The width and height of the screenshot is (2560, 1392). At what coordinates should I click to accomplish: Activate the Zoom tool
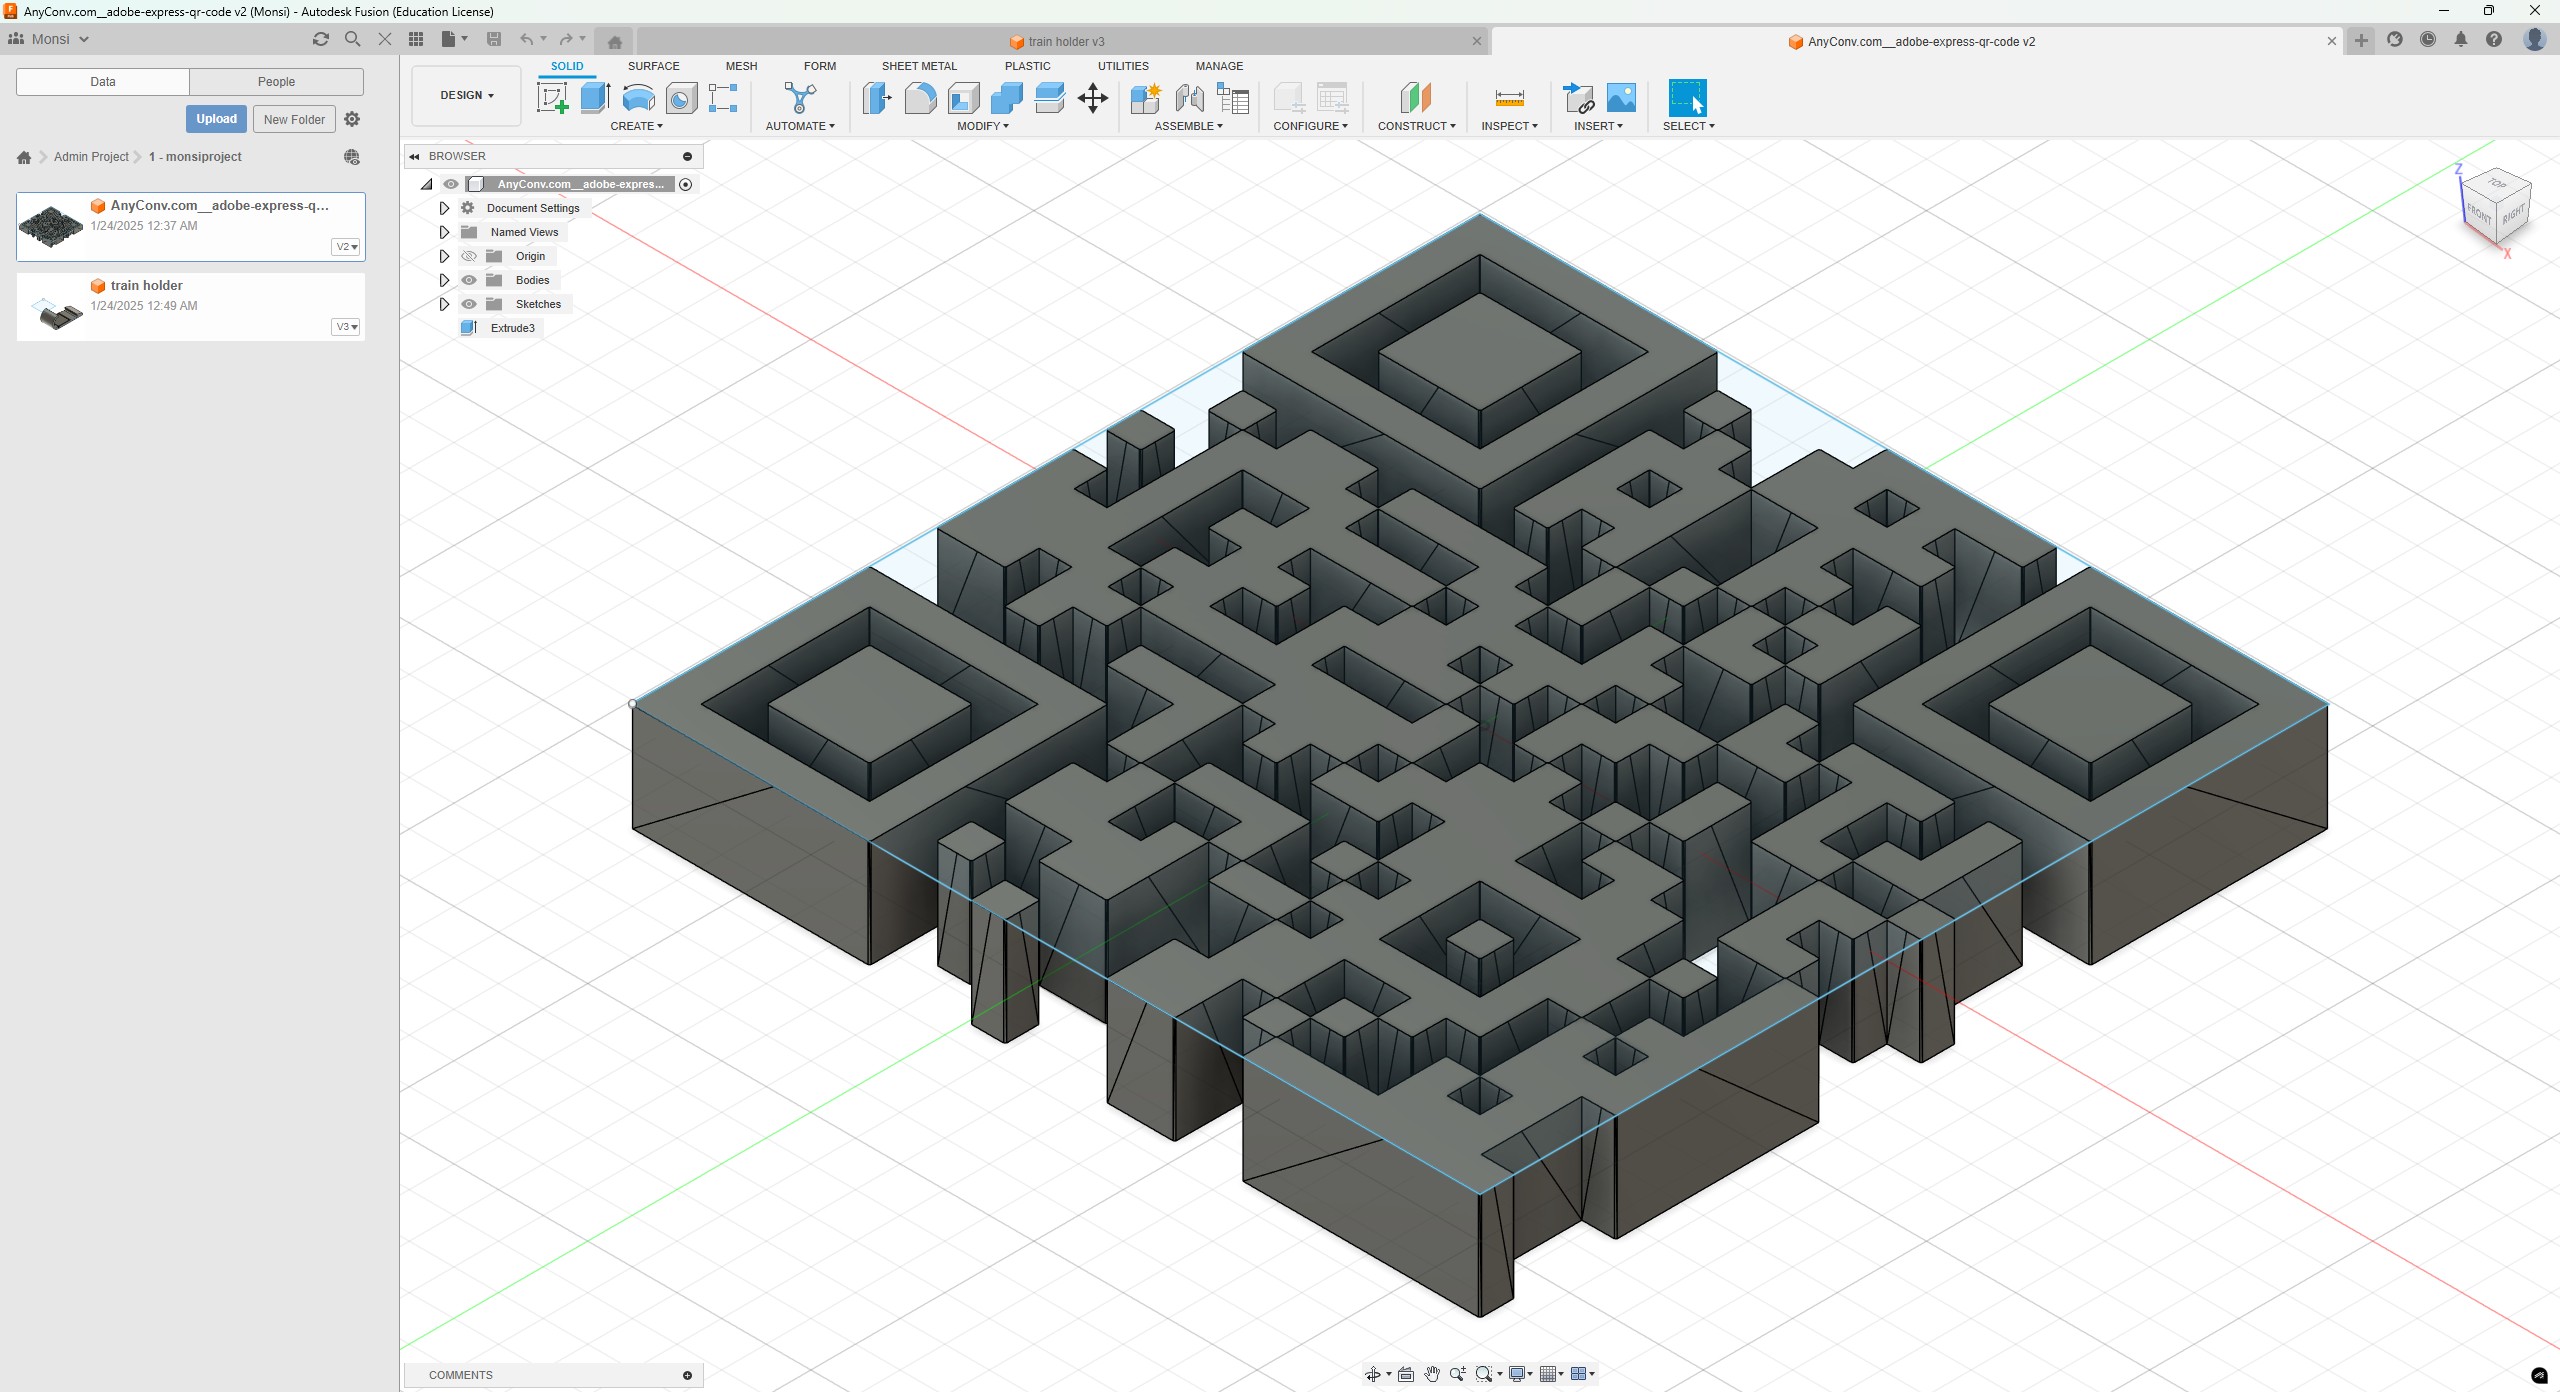click(1458, 1374)
